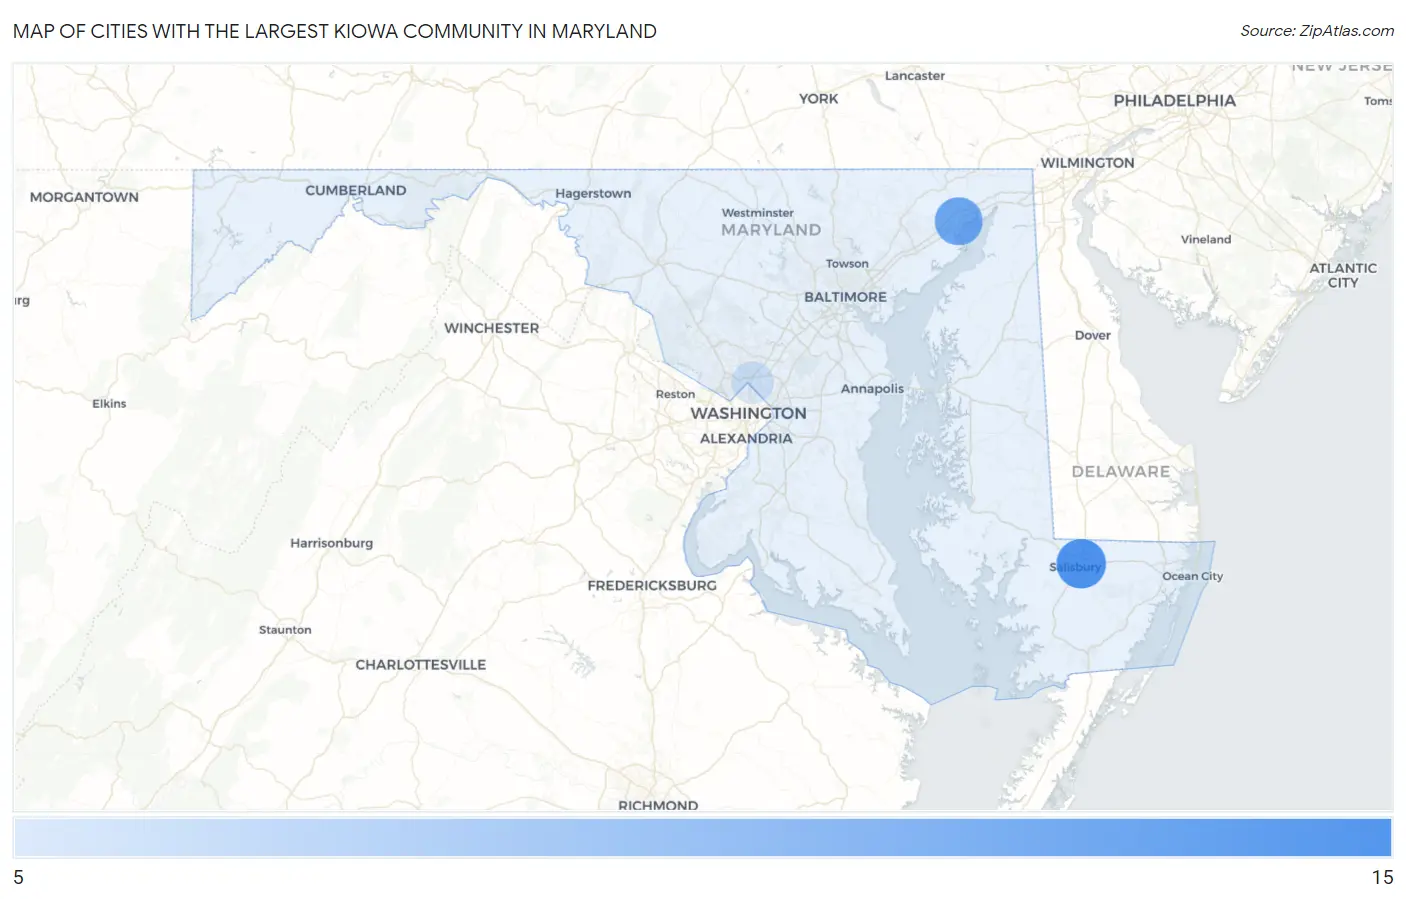Click the ALEXANDRIA label
This screenshot has width=1406, height=899.
click(746, 439)
